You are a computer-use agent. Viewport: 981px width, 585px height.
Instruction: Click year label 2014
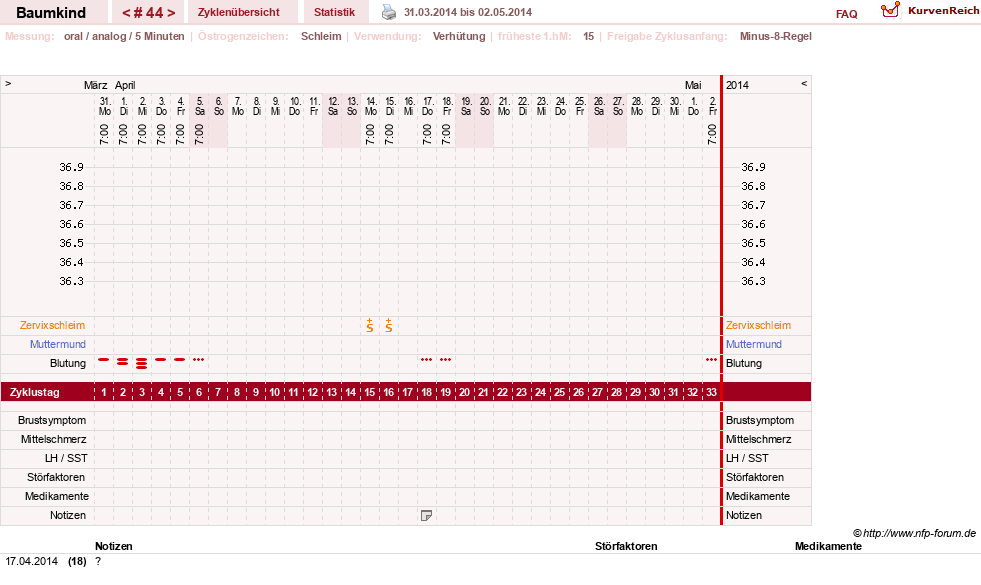[737, 85]
